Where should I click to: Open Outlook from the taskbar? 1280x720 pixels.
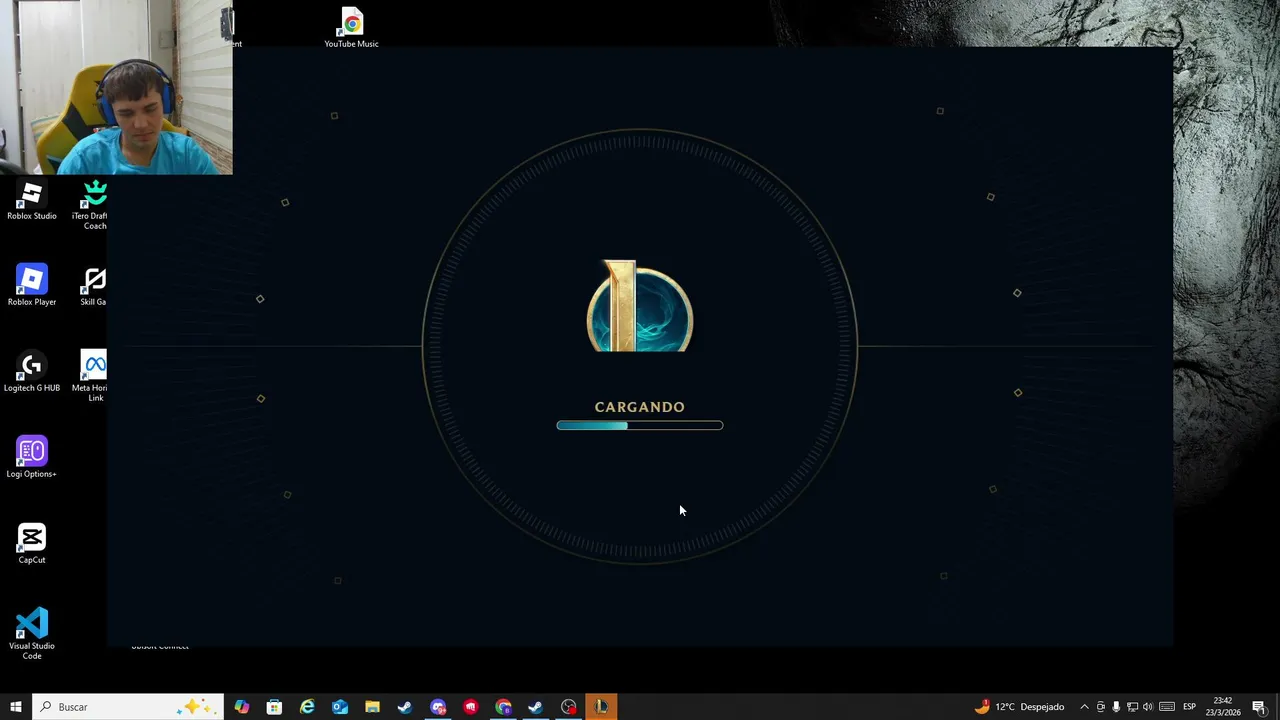pyautogui.click(x=340, y=707)
